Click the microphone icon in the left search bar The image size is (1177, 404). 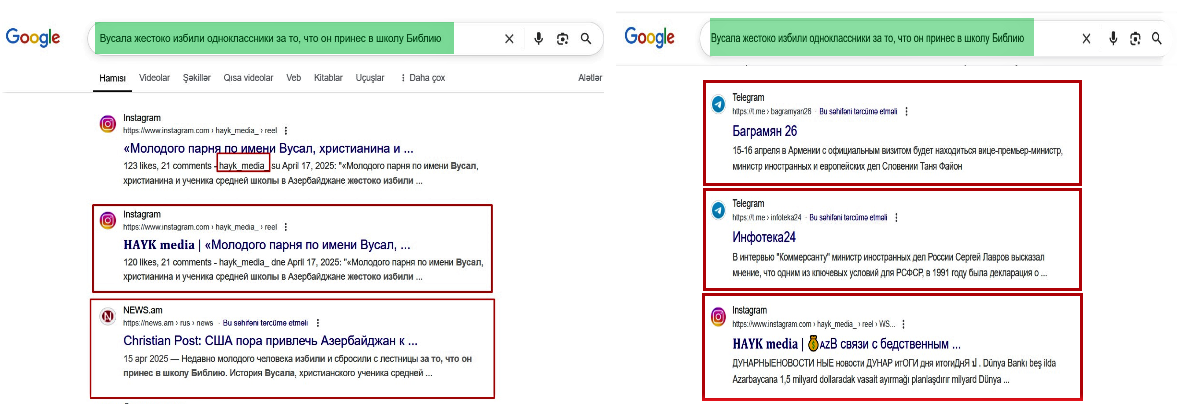tap(538, 39)
